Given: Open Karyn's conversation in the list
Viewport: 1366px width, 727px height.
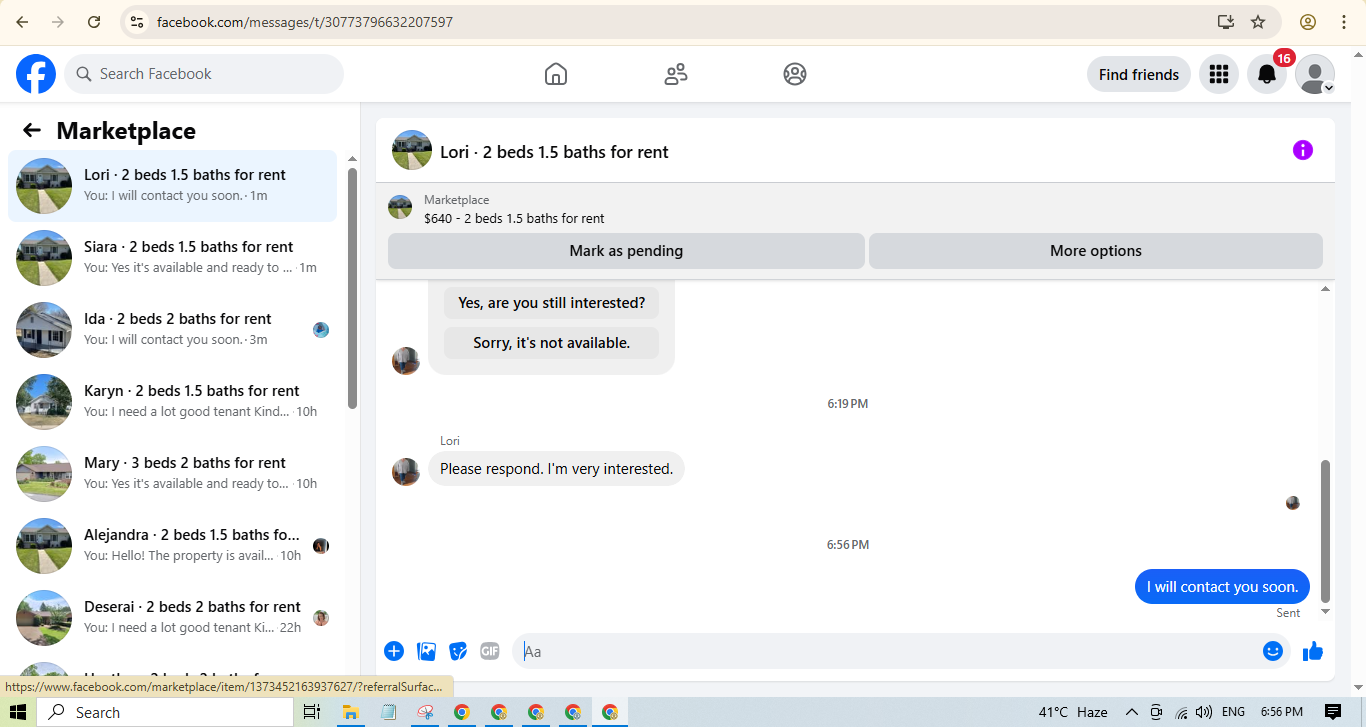Looking at the screenshot, I should [x=172, y=402].
